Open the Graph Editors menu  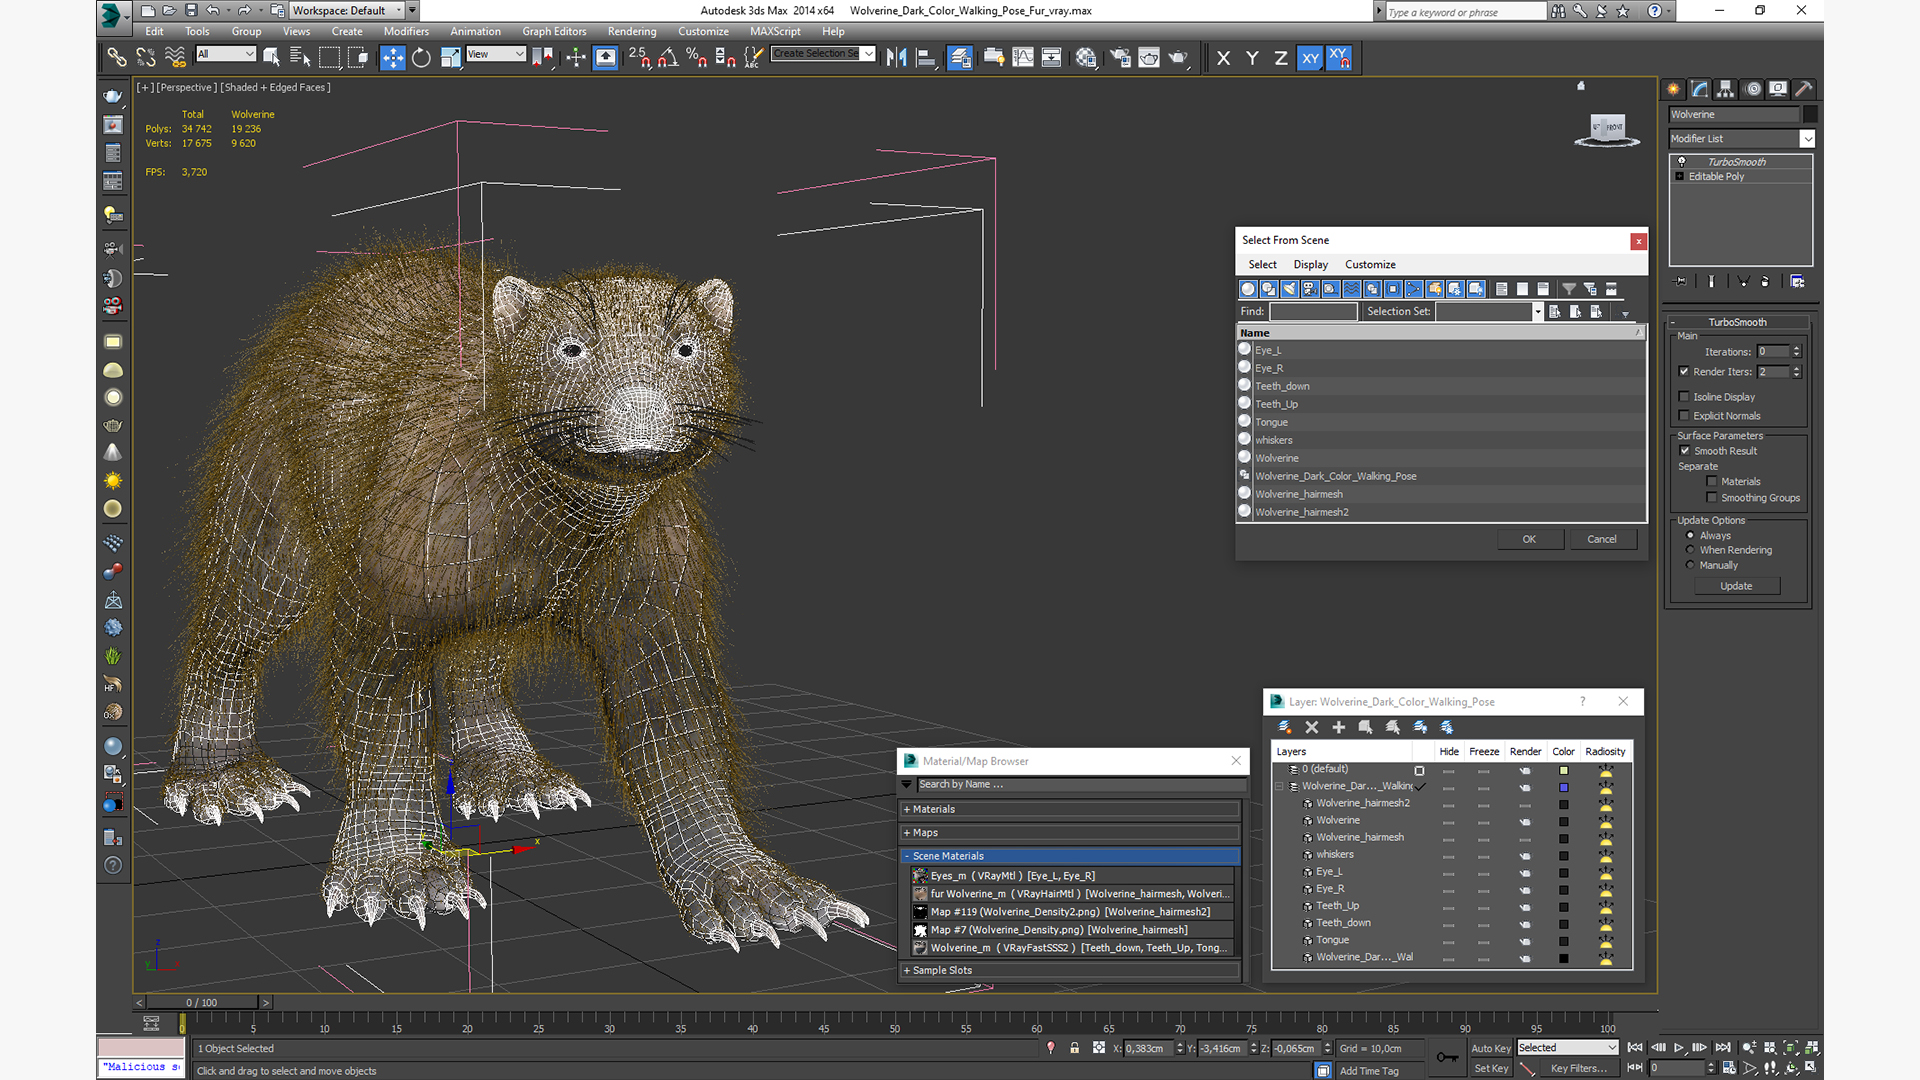click(554, 31)
